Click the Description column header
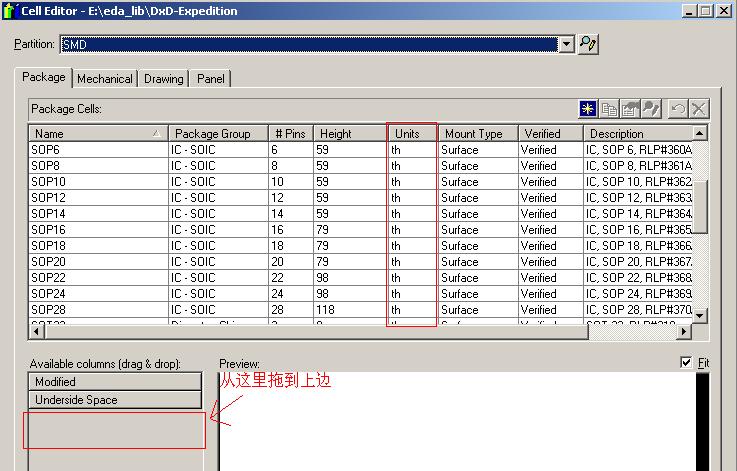 point(638,134)
